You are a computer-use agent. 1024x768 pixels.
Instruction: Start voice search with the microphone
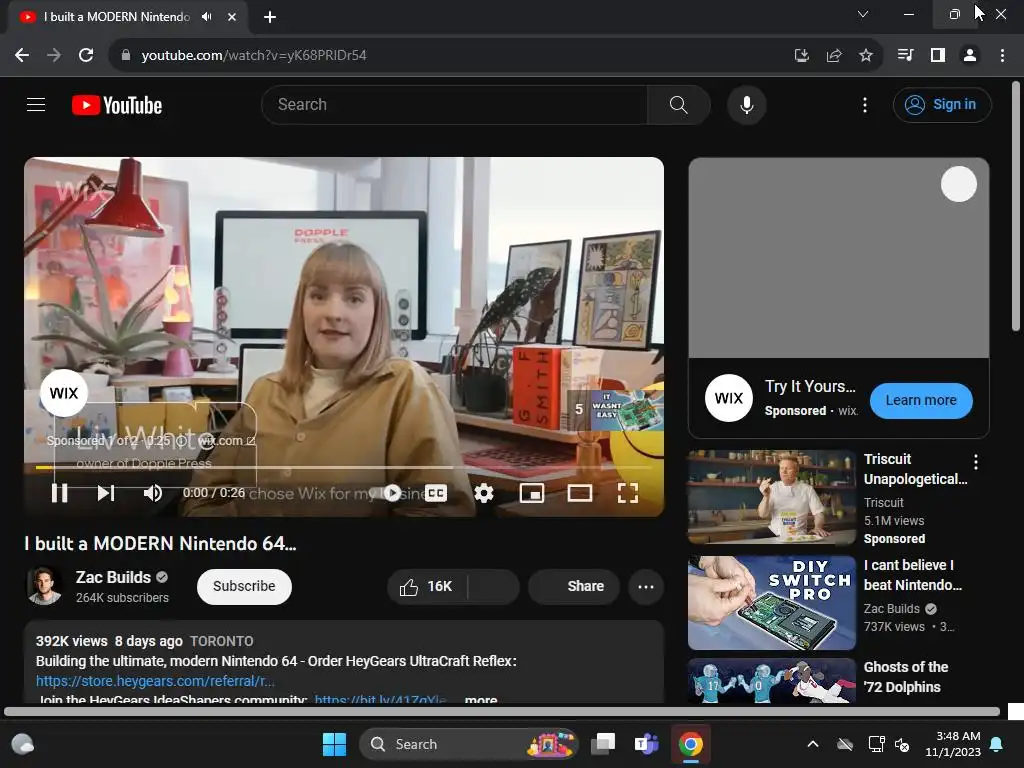coord(746,104)
